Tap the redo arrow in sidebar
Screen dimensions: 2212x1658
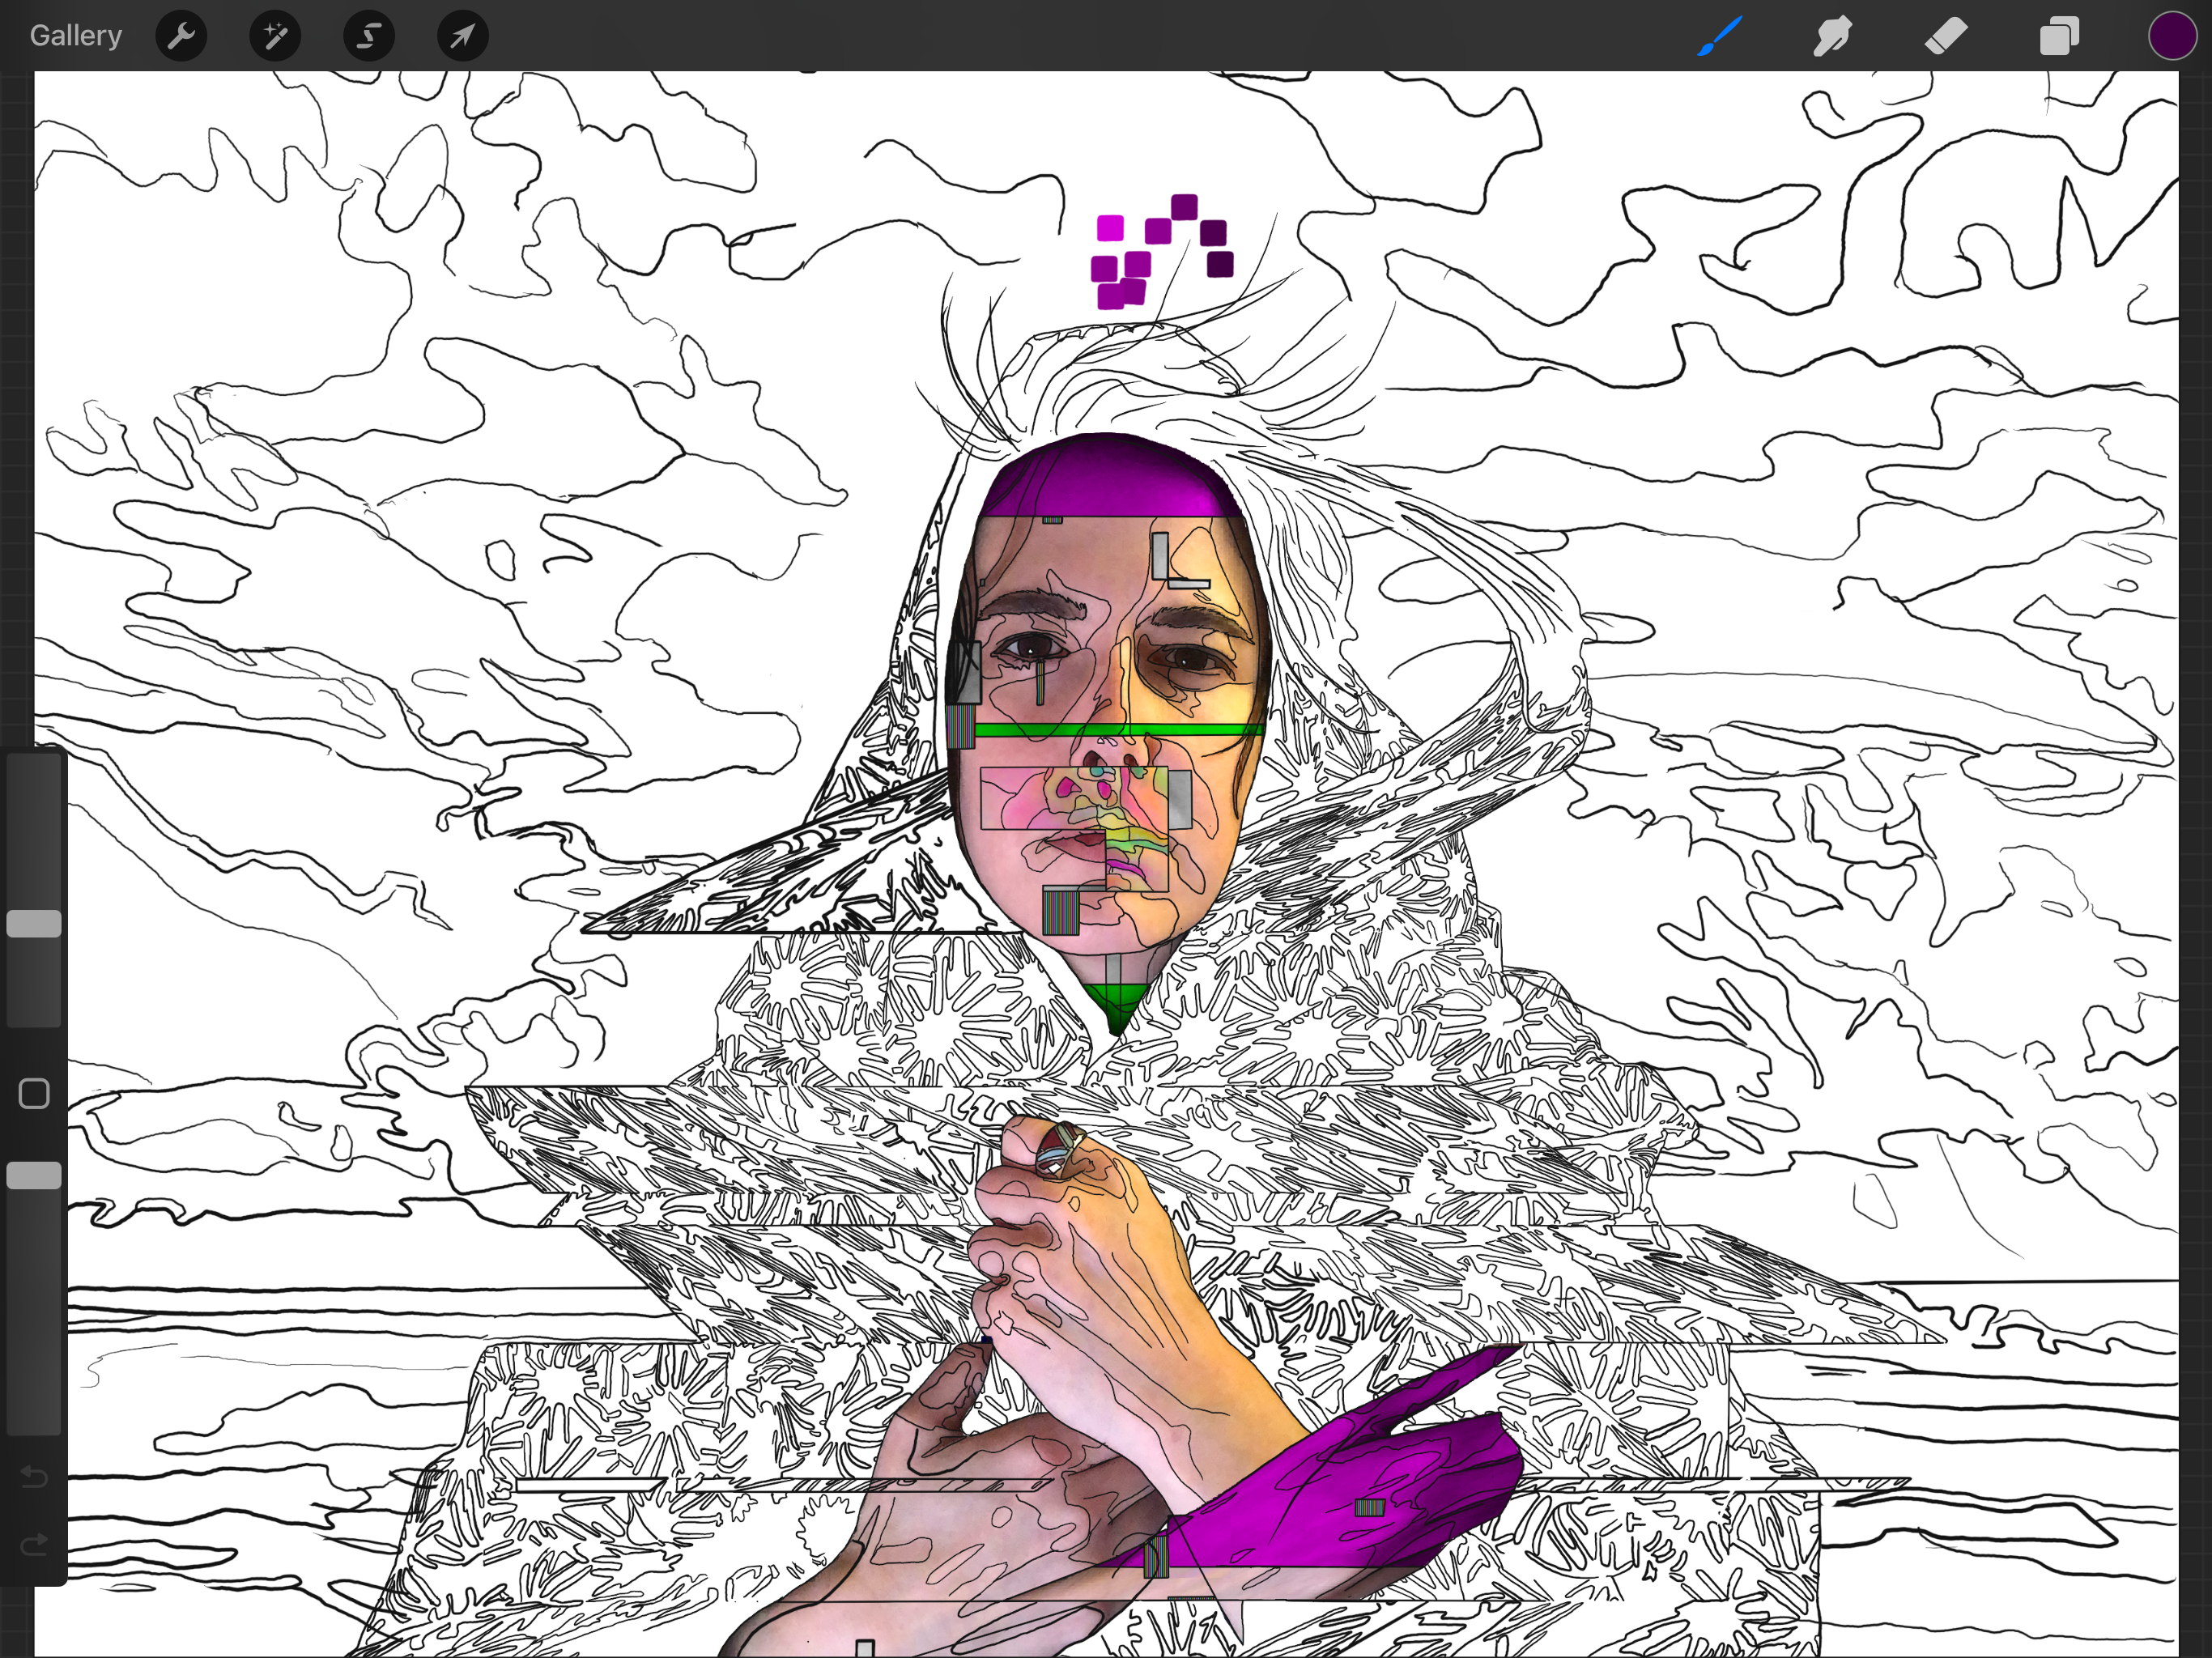click(34, 1545)
